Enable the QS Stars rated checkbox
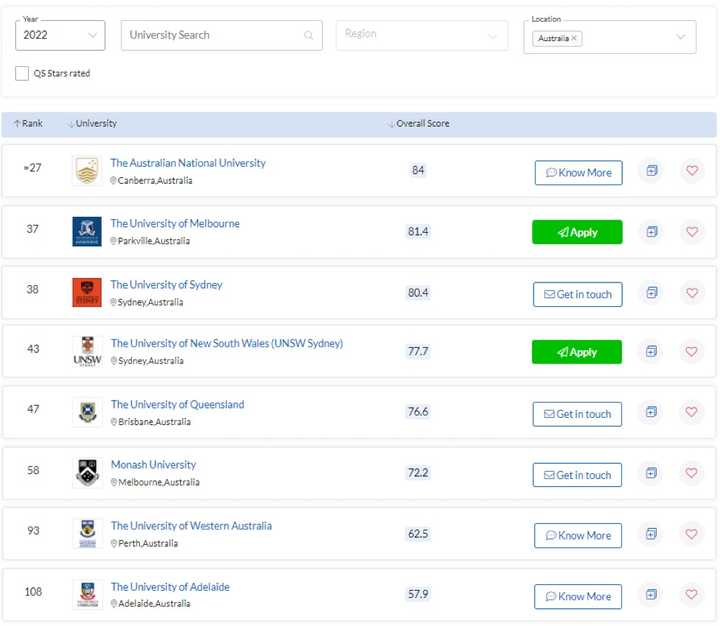720x626 pixels. (22, 73)
